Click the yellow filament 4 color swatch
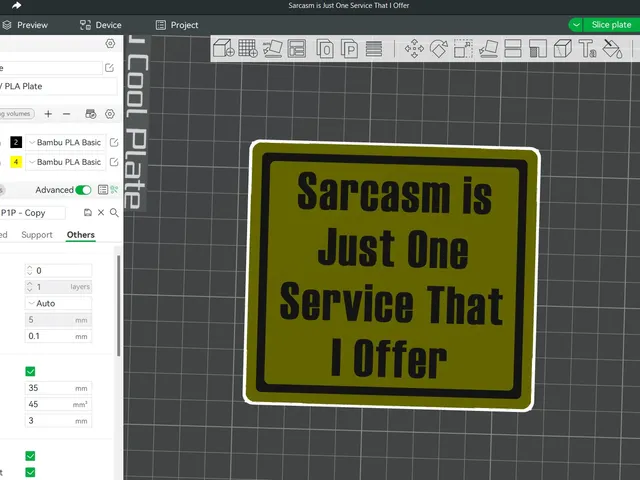 click(x=16, y=162)
